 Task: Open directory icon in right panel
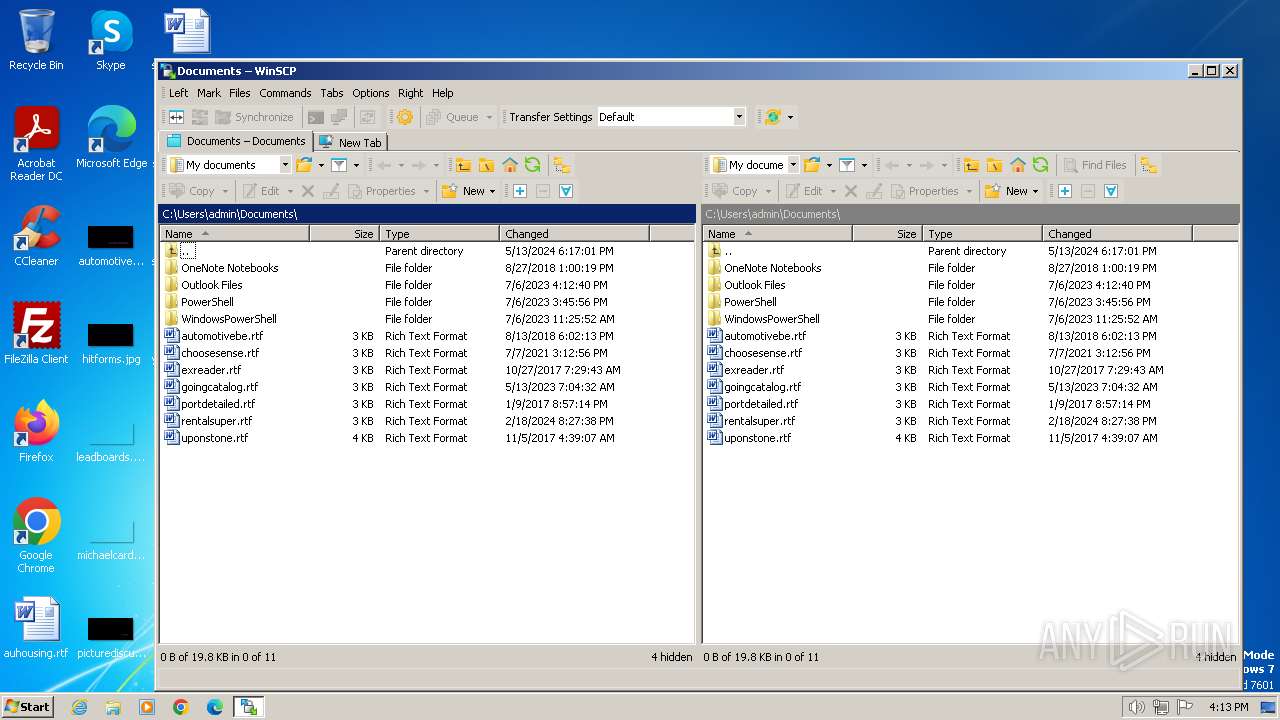(x=812, y=165)
